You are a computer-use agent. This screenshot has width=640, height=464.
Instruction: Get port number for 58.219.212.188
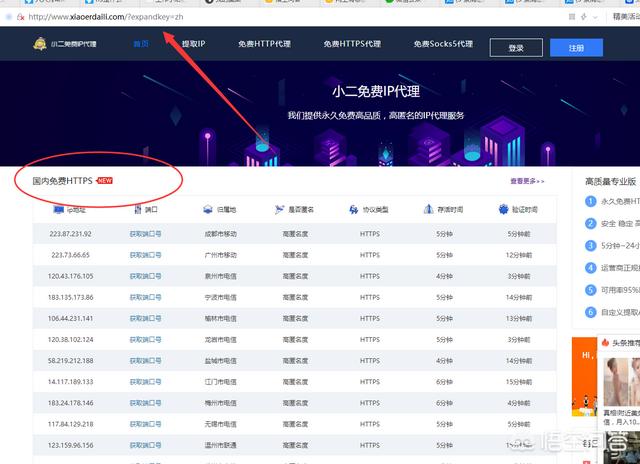click(145, 361)
